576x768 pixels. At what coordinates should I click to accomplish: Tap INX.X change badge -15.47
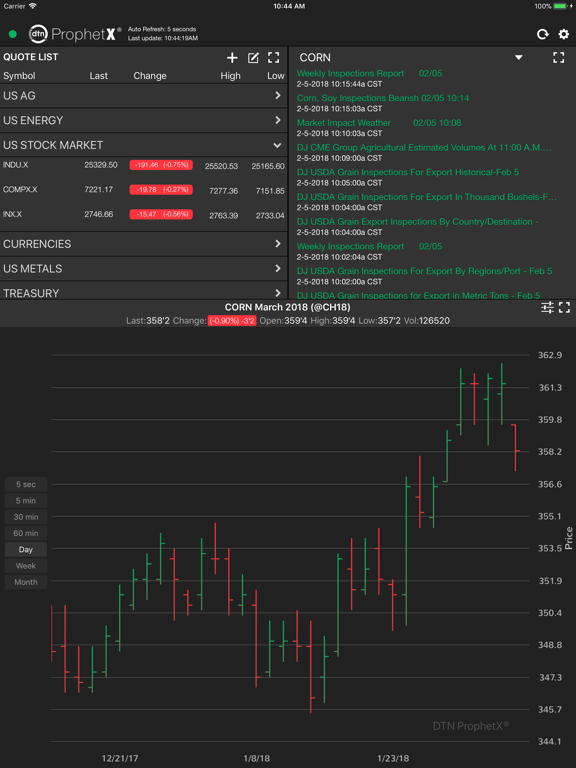pos(161,214)
